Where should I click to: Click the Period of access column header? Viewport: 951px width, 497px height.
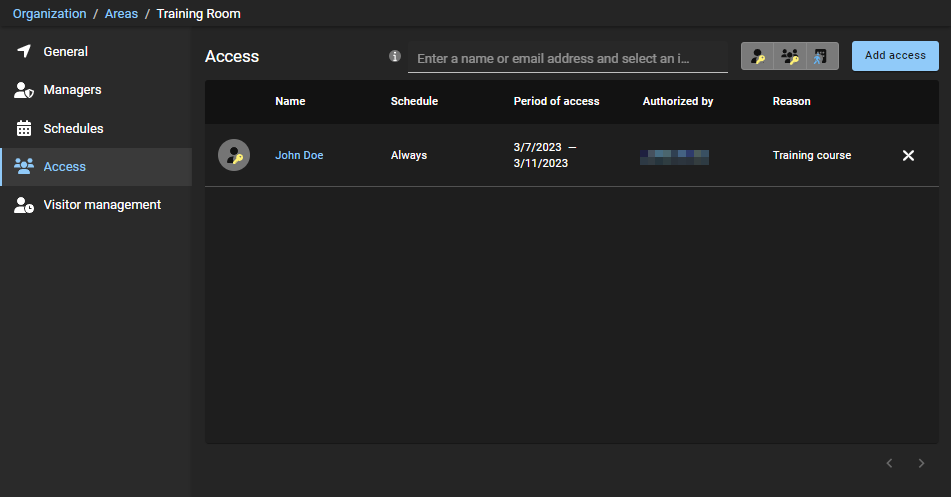click(556, 101)
